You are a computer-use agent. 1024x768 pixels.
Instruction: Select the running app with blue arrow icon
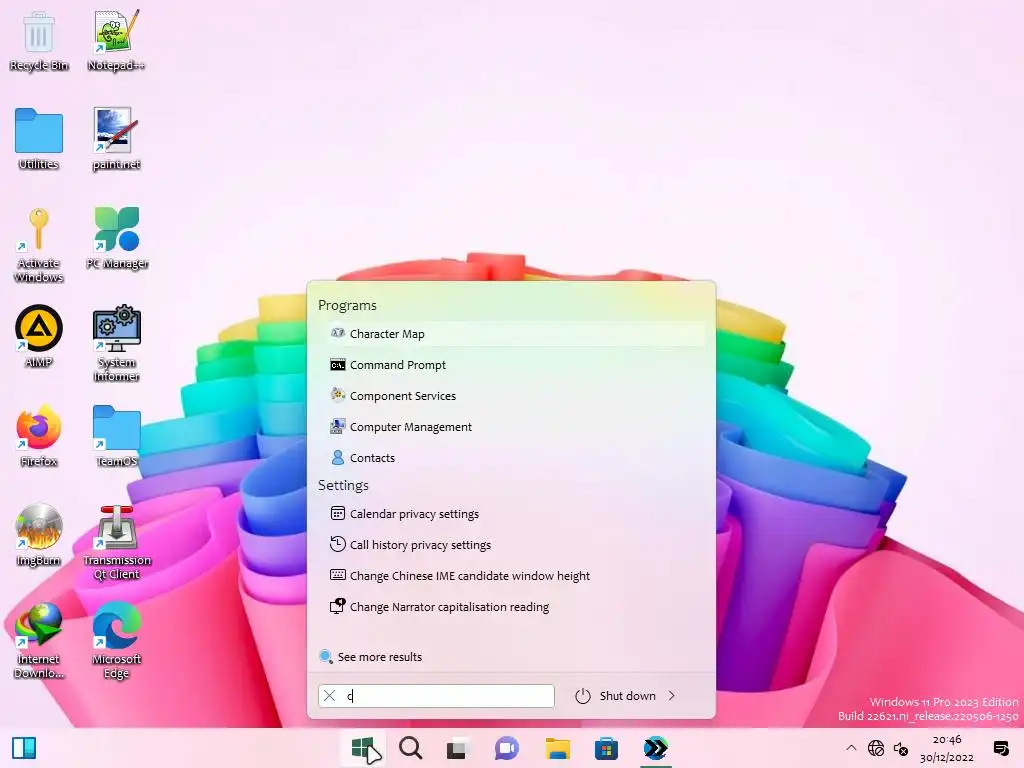[x=655, y=748]
